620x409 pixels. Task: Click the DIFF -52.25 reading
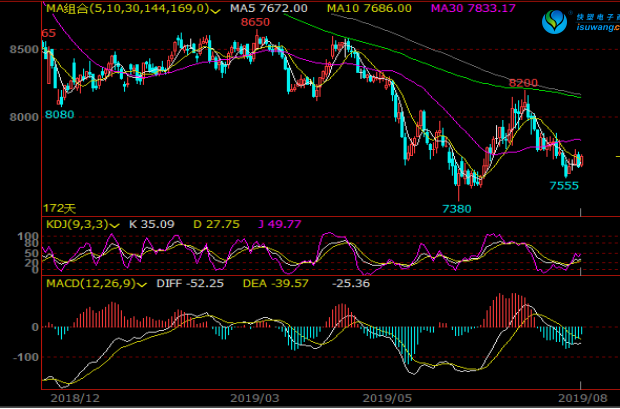(x=190, y=283)
